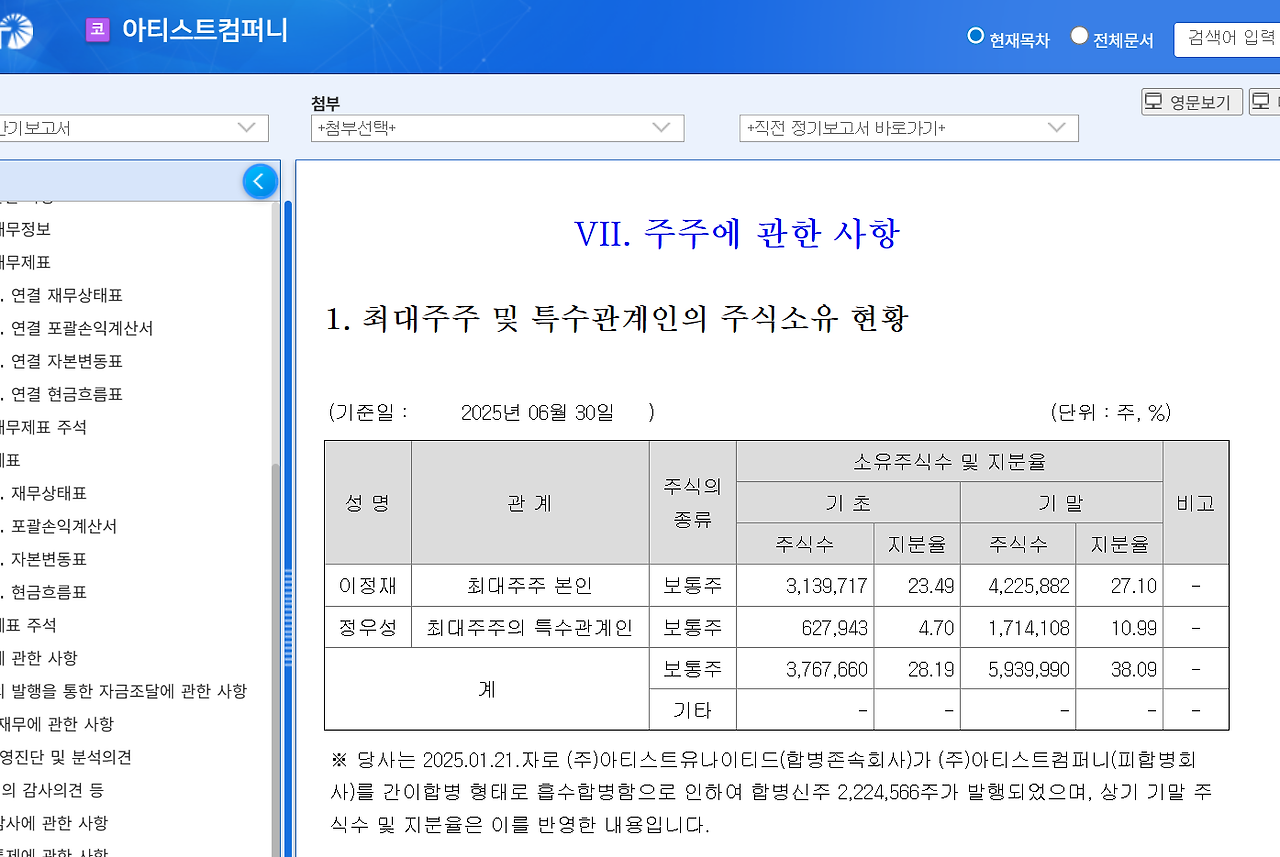Open 연결 자본변동표 in the contents tree

pos(62,361)
